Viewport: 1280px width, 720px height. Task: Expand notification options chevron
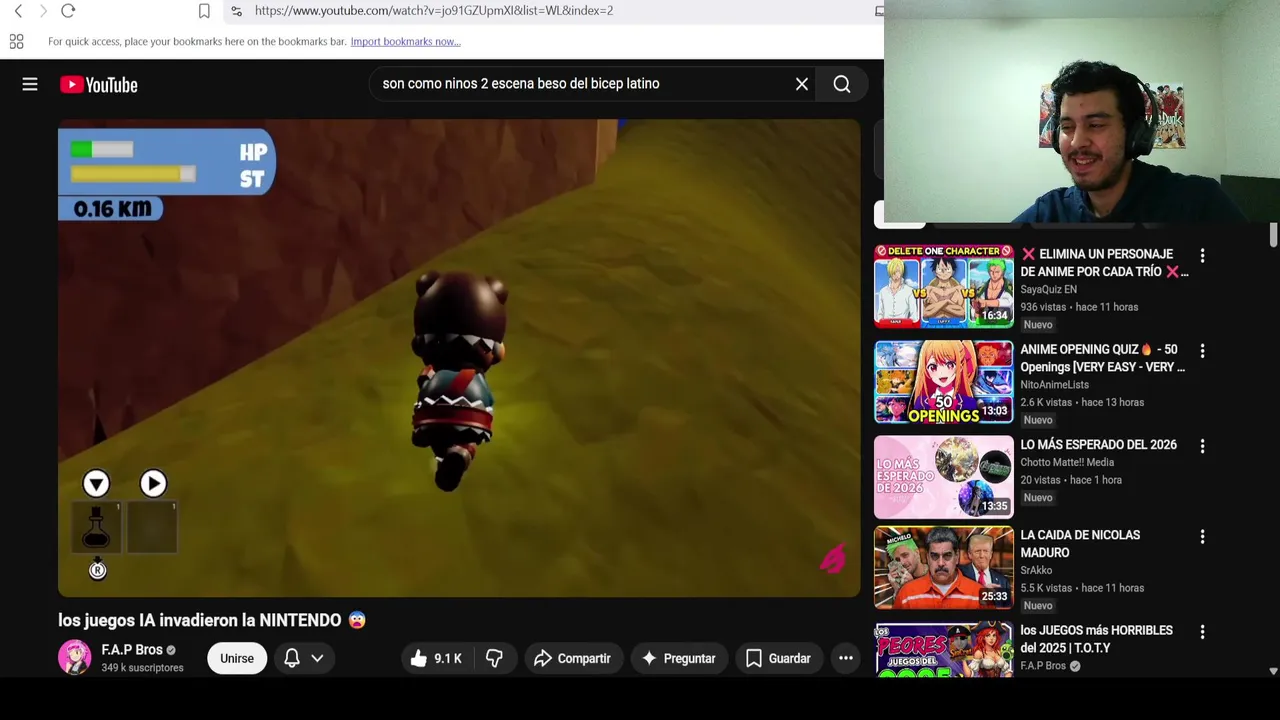click(317, 658)
